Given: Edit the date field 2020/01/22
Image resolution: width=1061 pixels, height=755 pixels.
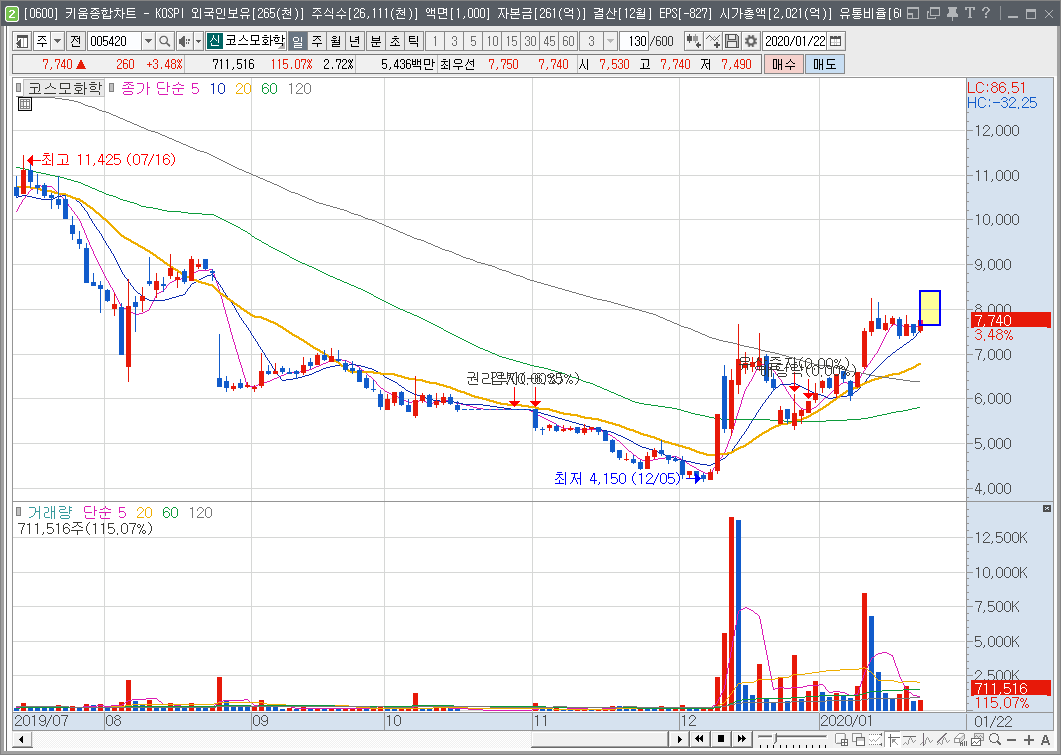Looking at the screenshot, I should coord(795,41).
